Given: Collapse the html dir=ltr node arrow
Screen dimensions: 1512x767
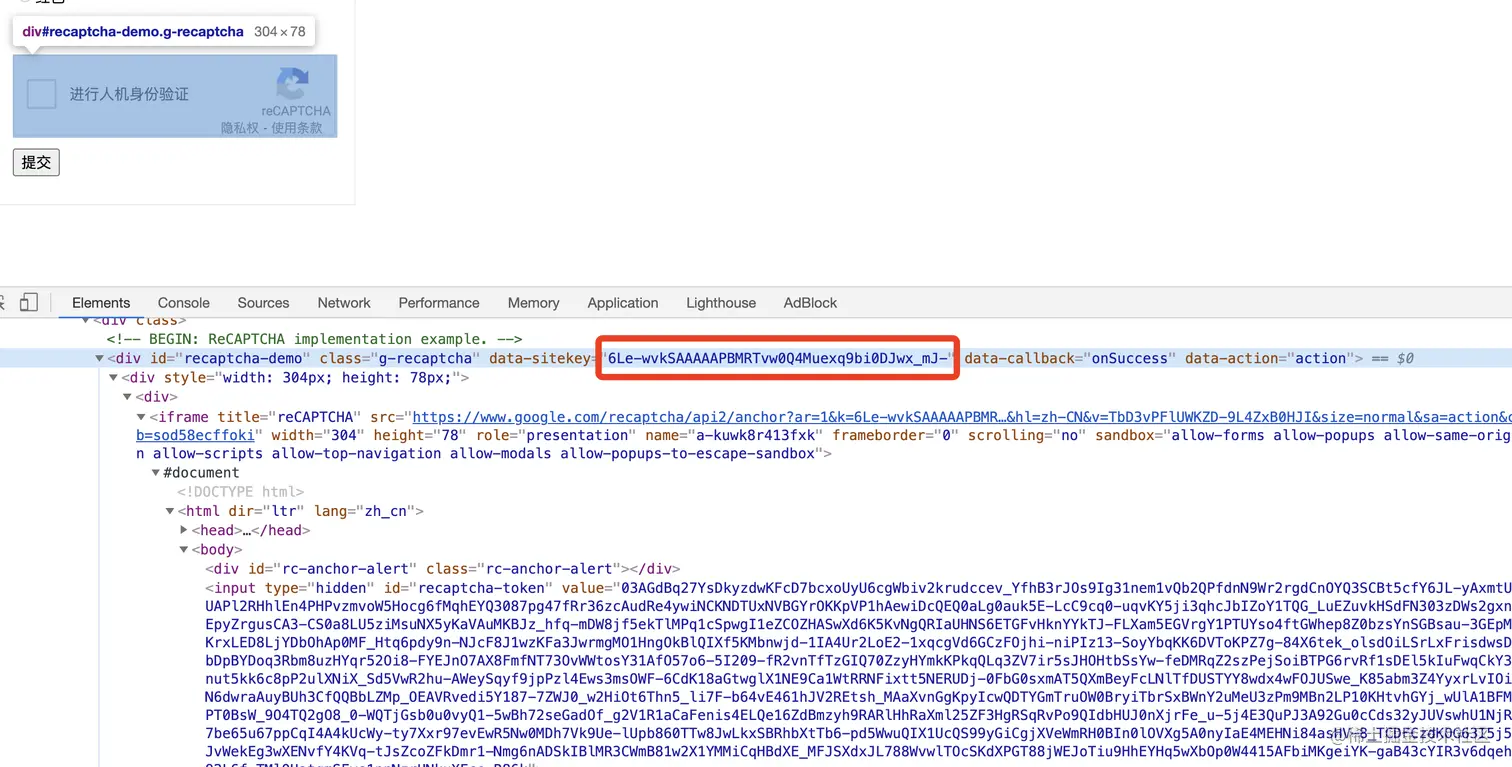Looking at the screenshot, I should click(170, 511).
